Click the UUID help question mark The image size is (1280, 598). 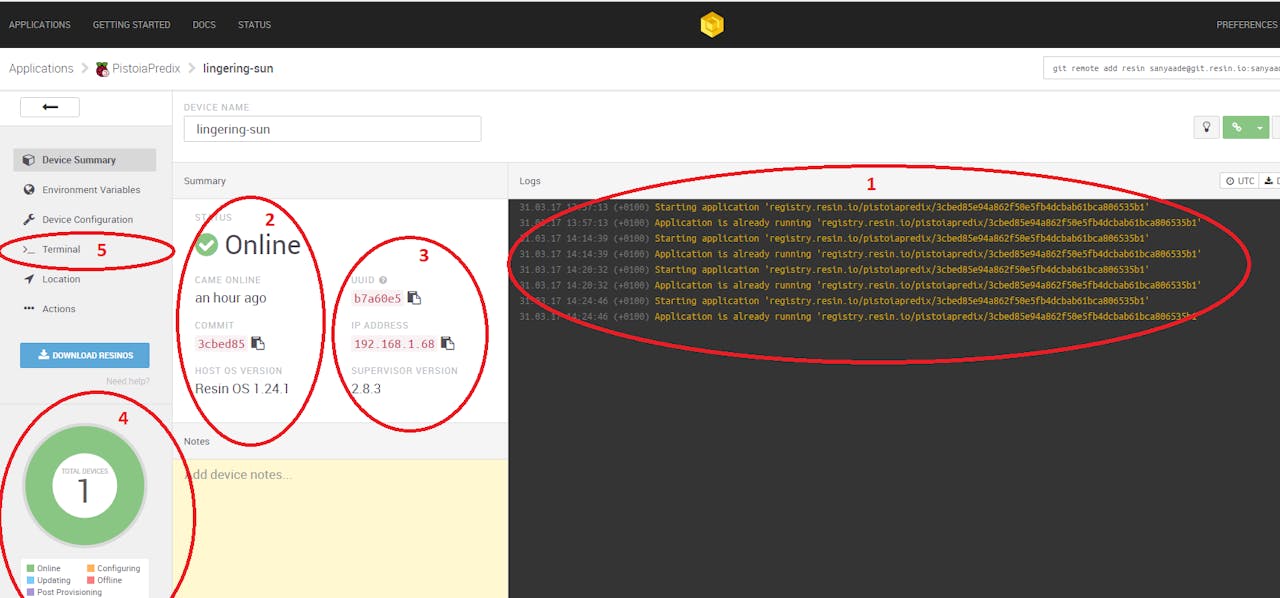tap(383, 280)
